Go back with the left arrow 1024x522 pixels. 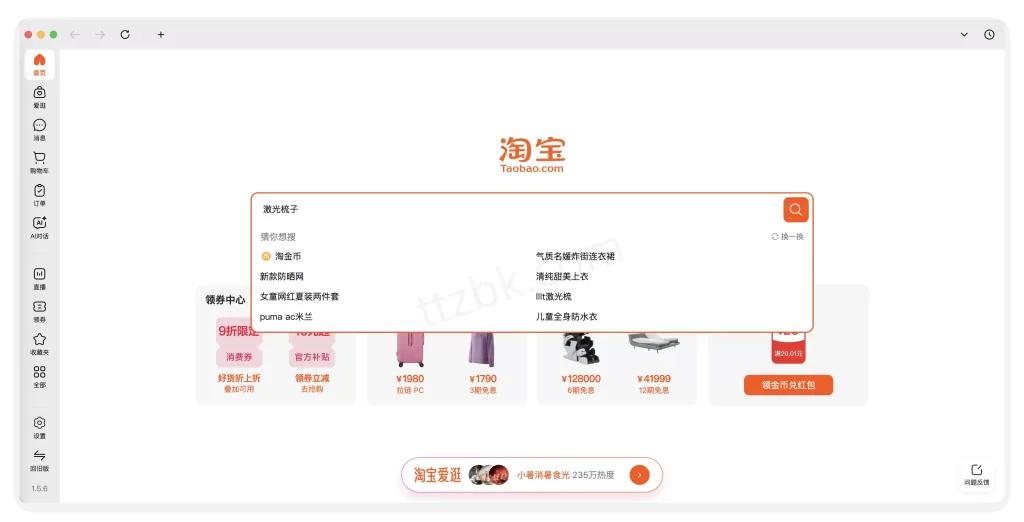[75, 35]
